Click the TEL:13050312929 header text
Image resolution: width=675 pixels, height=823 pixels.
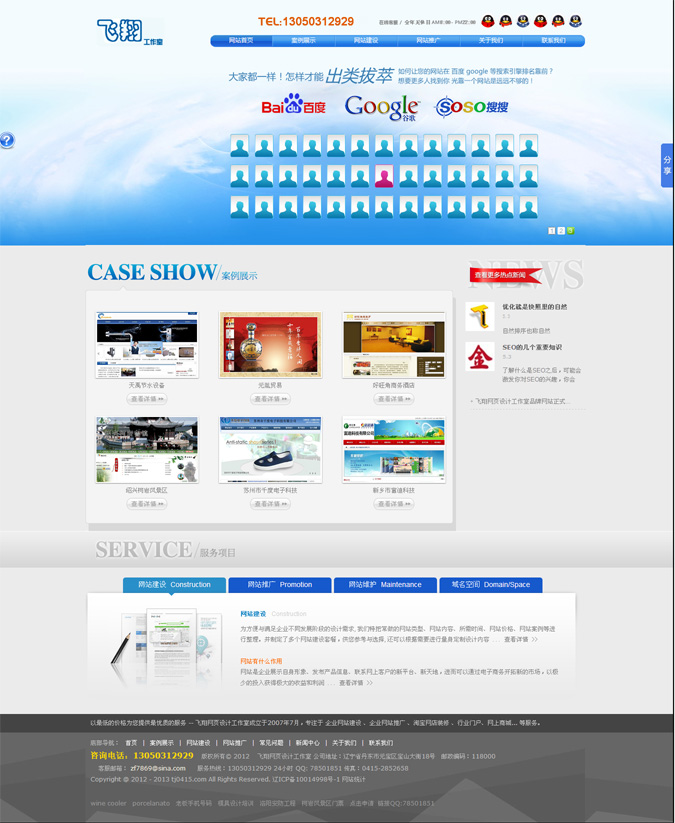[305, 22]
